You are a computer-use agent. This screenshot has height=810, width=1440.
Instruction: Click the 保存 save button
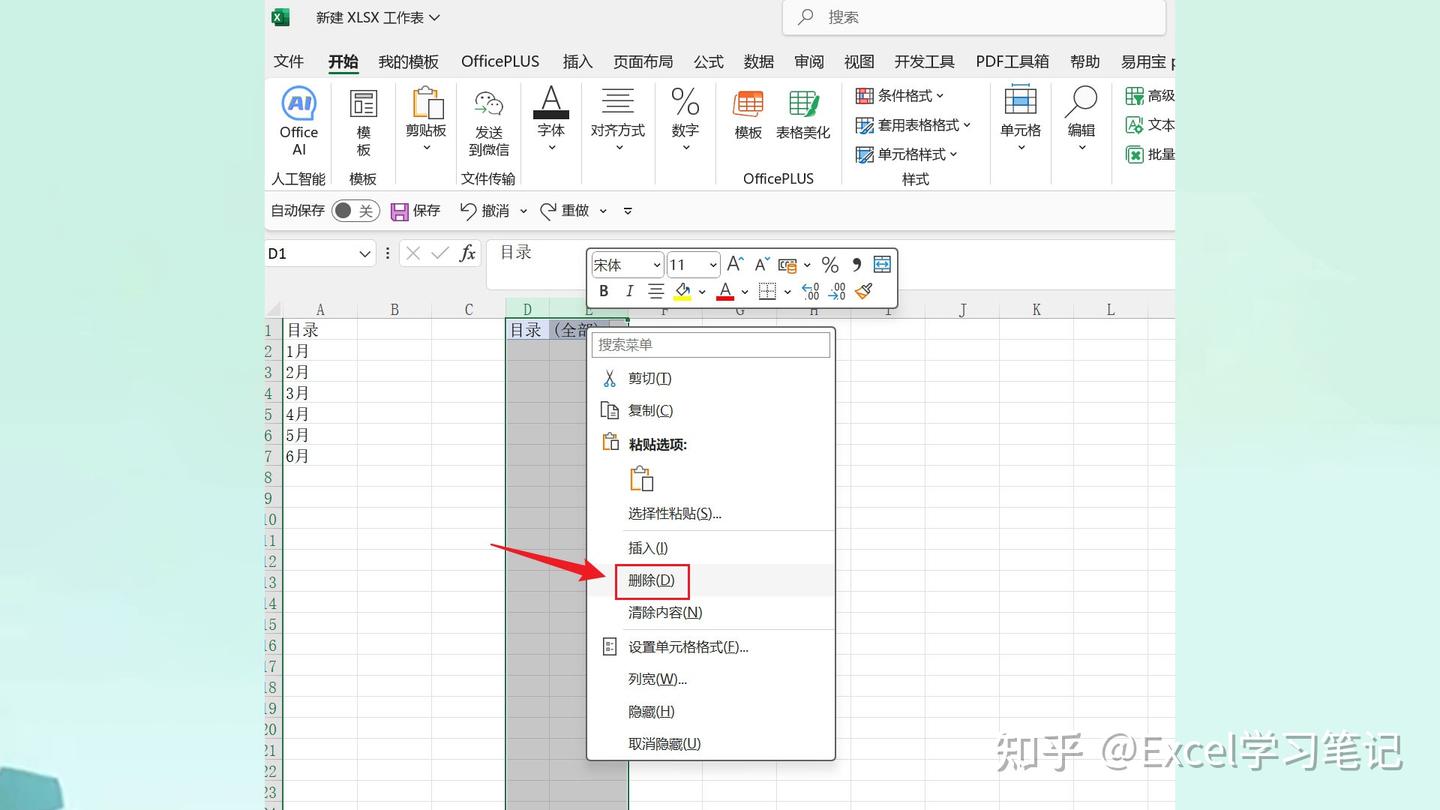click(417, 210)
